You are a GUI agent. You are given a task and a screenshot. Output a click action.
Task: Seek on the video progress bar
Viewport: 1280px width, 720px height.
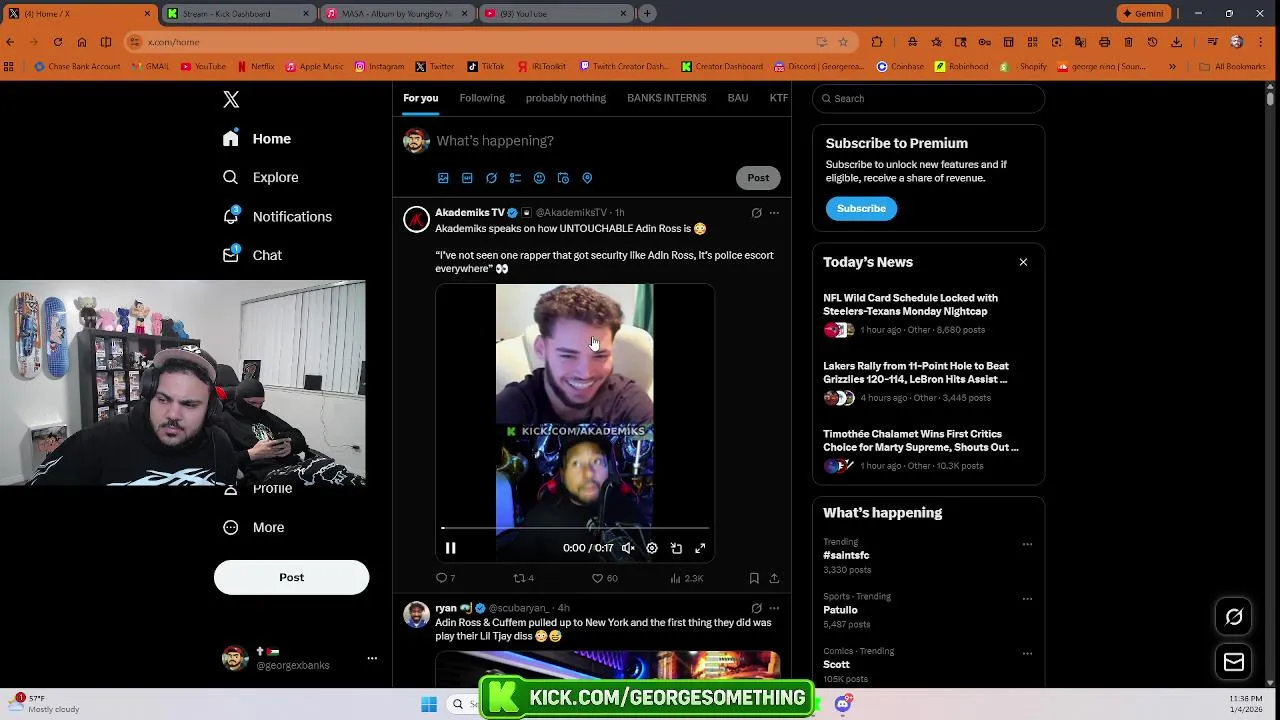click(x=575, y=527)
